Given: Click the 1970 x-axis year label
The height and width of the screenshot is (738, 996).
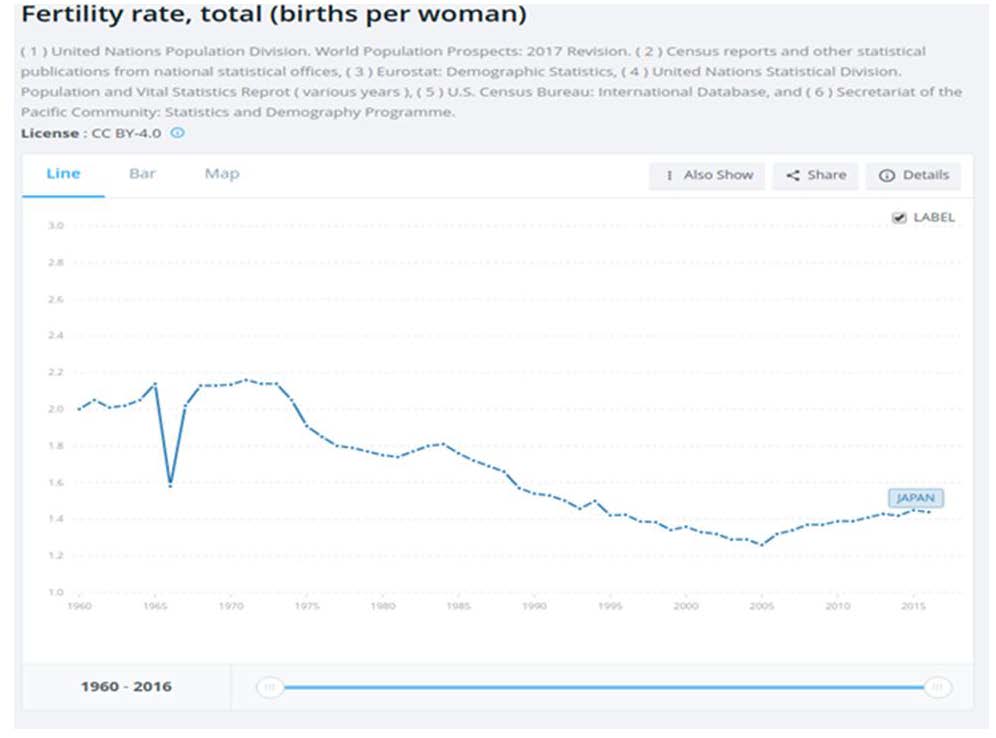Looking at the screenshot, I should point(231,606).
